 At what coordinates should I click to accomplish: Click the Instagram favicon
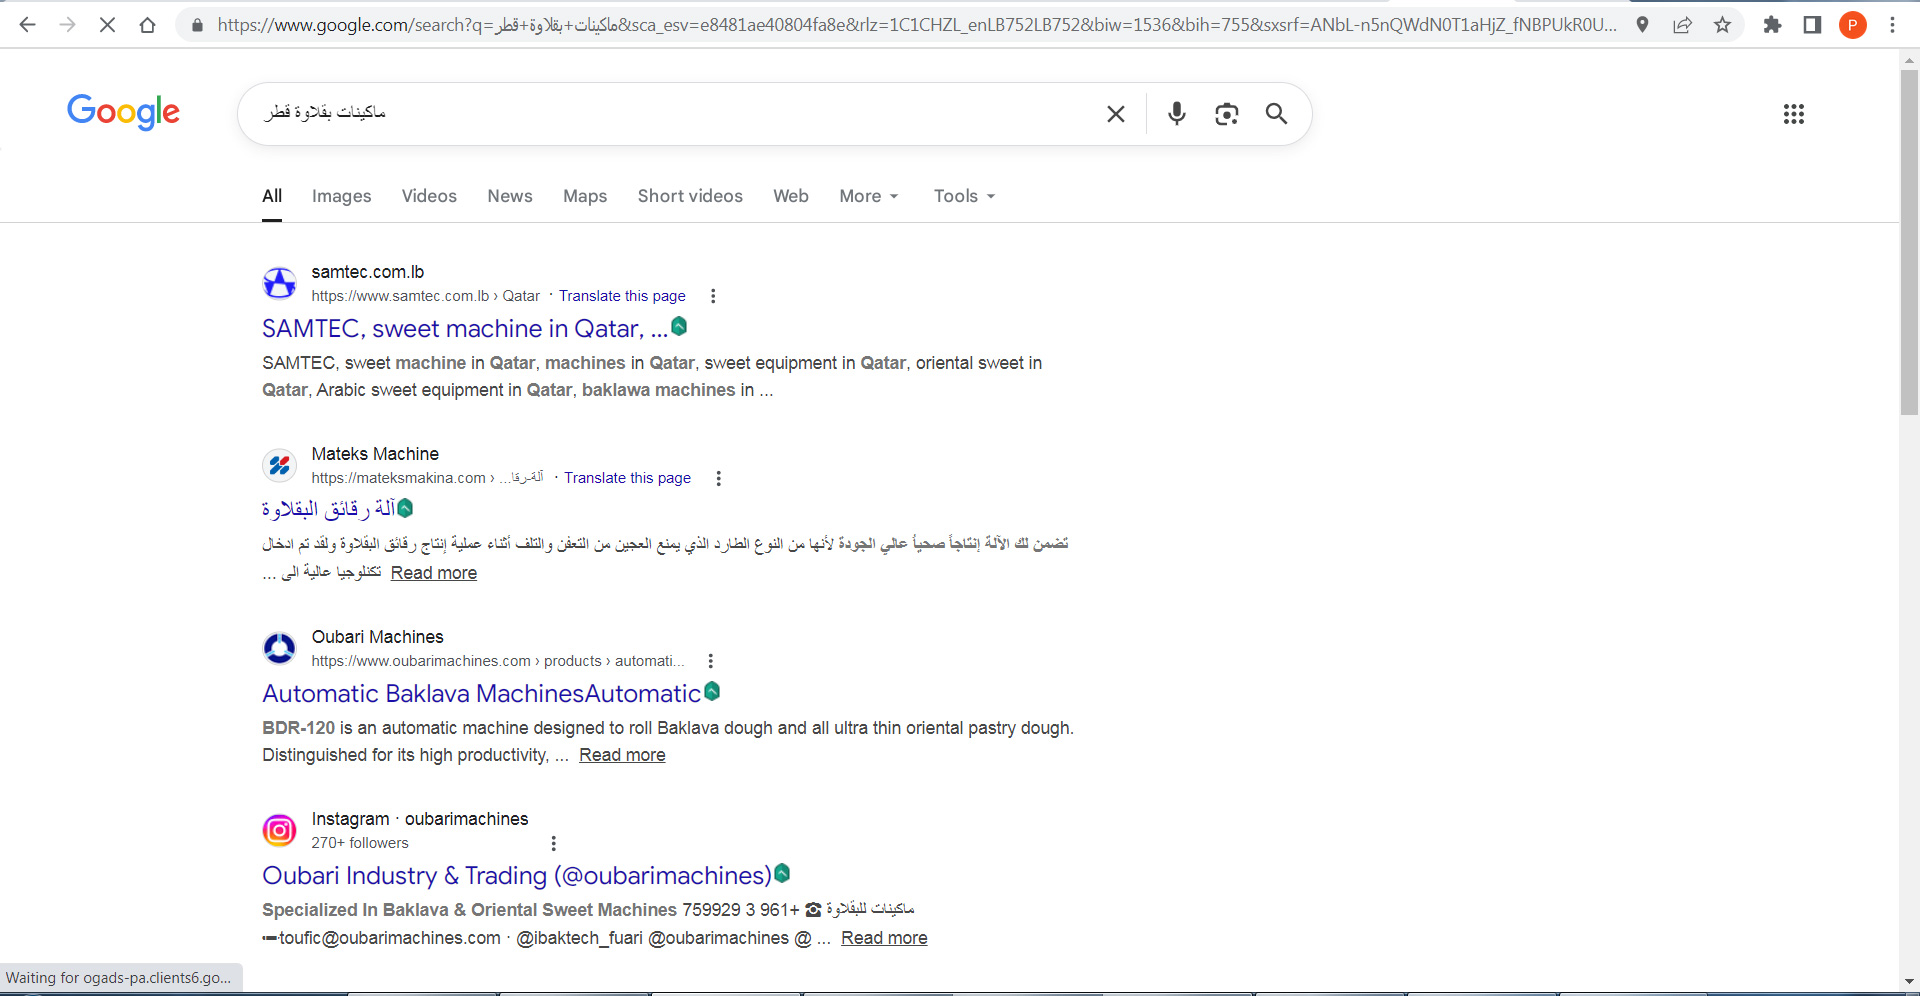(x=280, y=830)
